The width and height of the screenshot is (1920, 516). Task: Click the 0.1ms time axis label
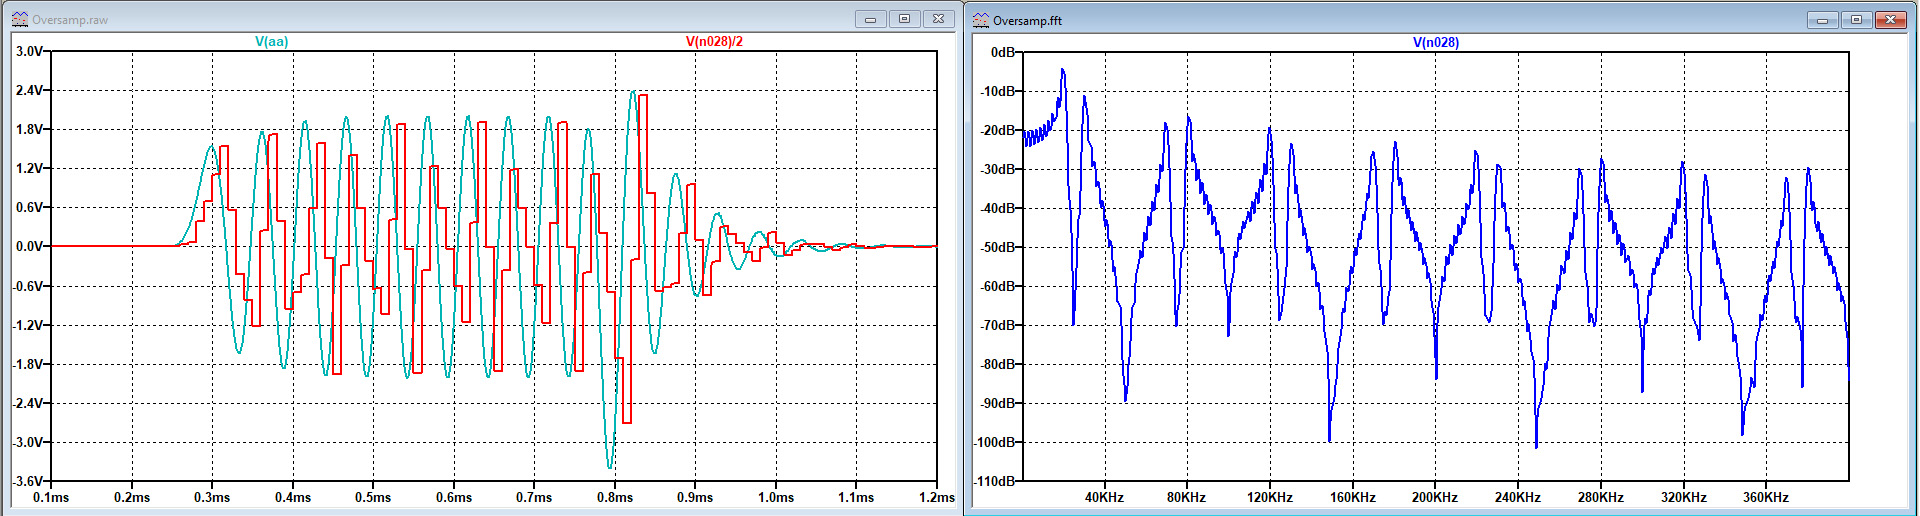(51, 497)
